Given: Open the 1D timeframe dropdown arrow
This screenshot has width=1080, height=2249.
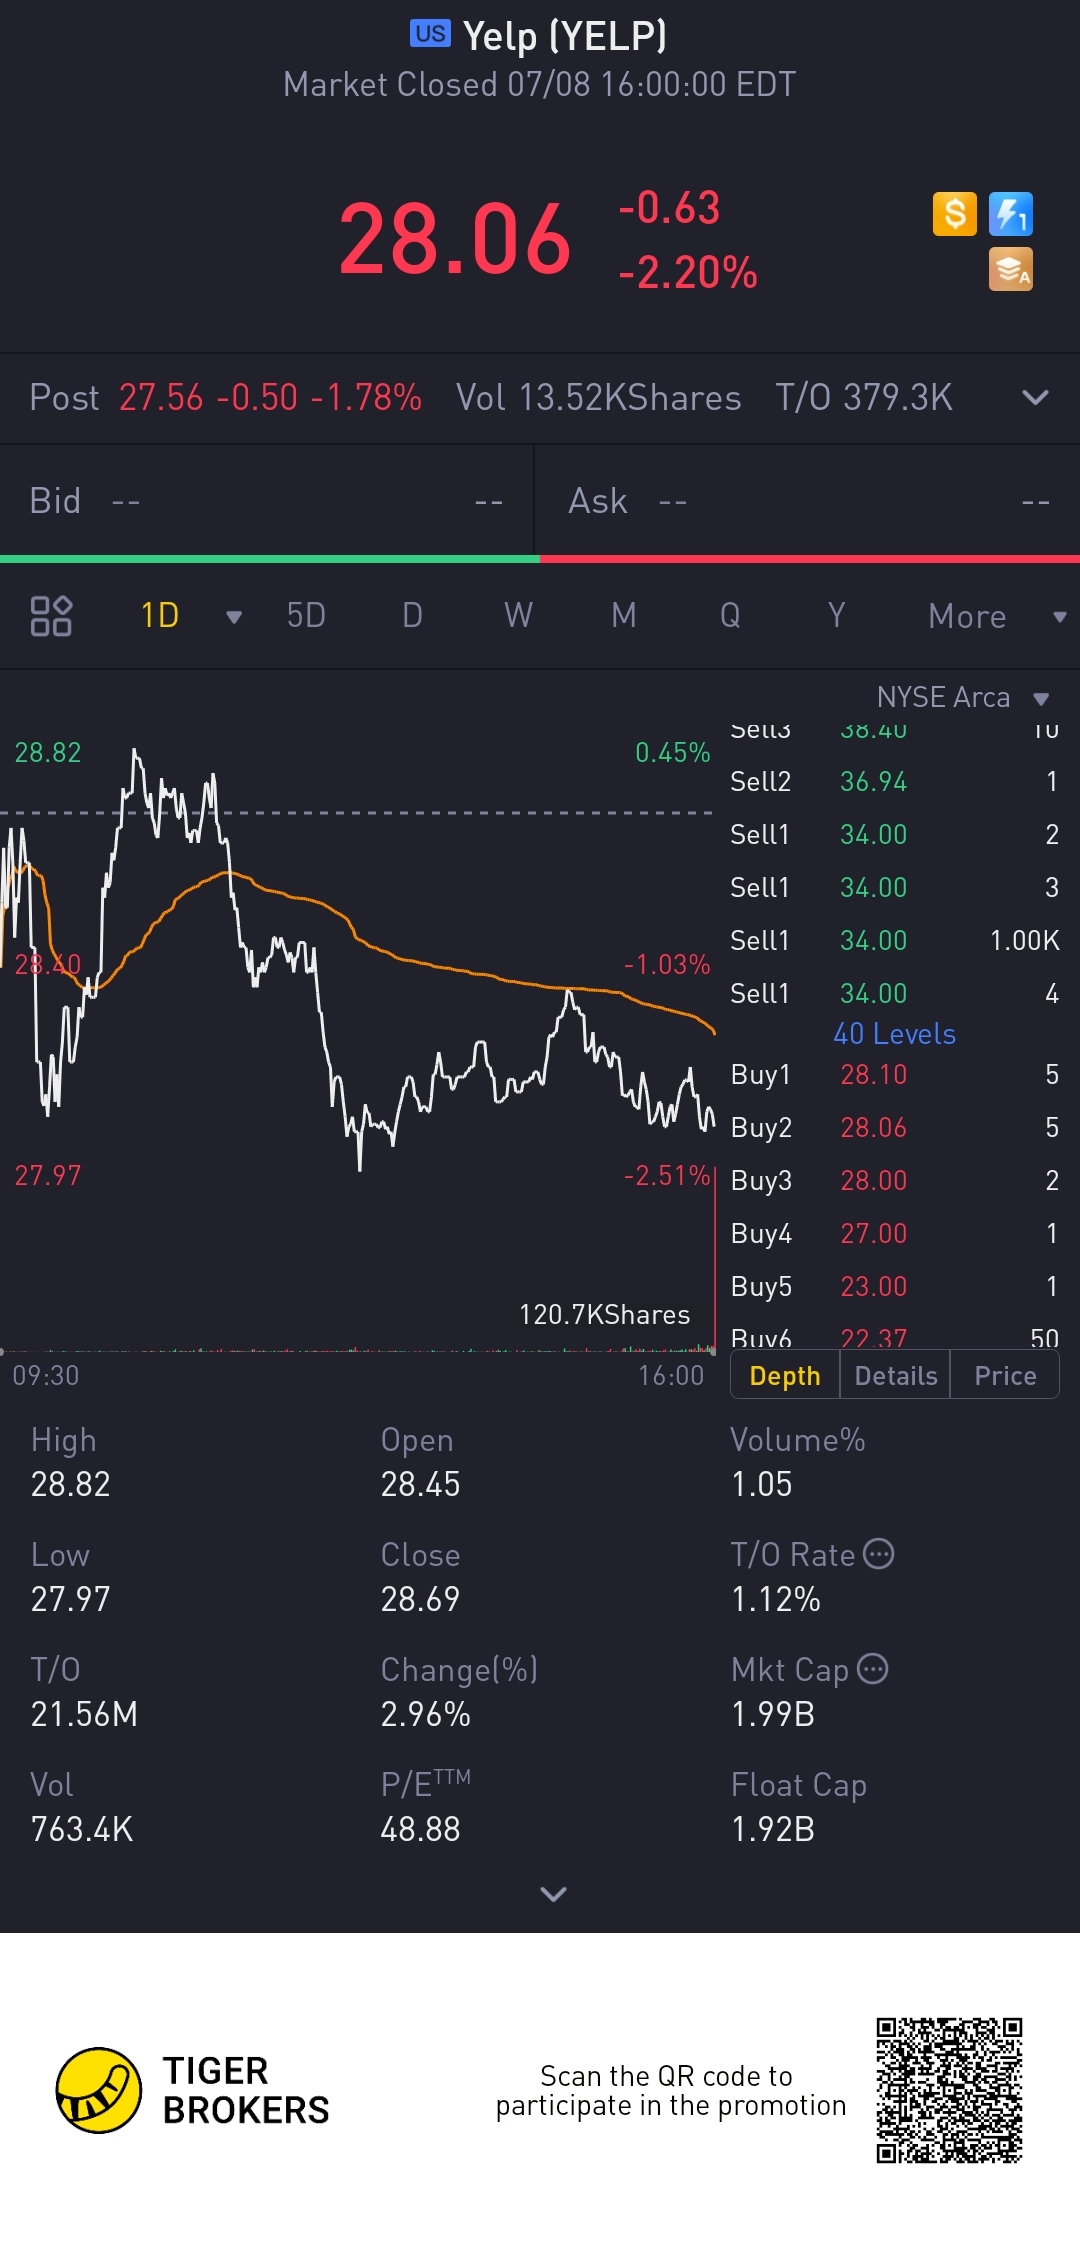Looking at the screenshot, I should click(234, 617).
